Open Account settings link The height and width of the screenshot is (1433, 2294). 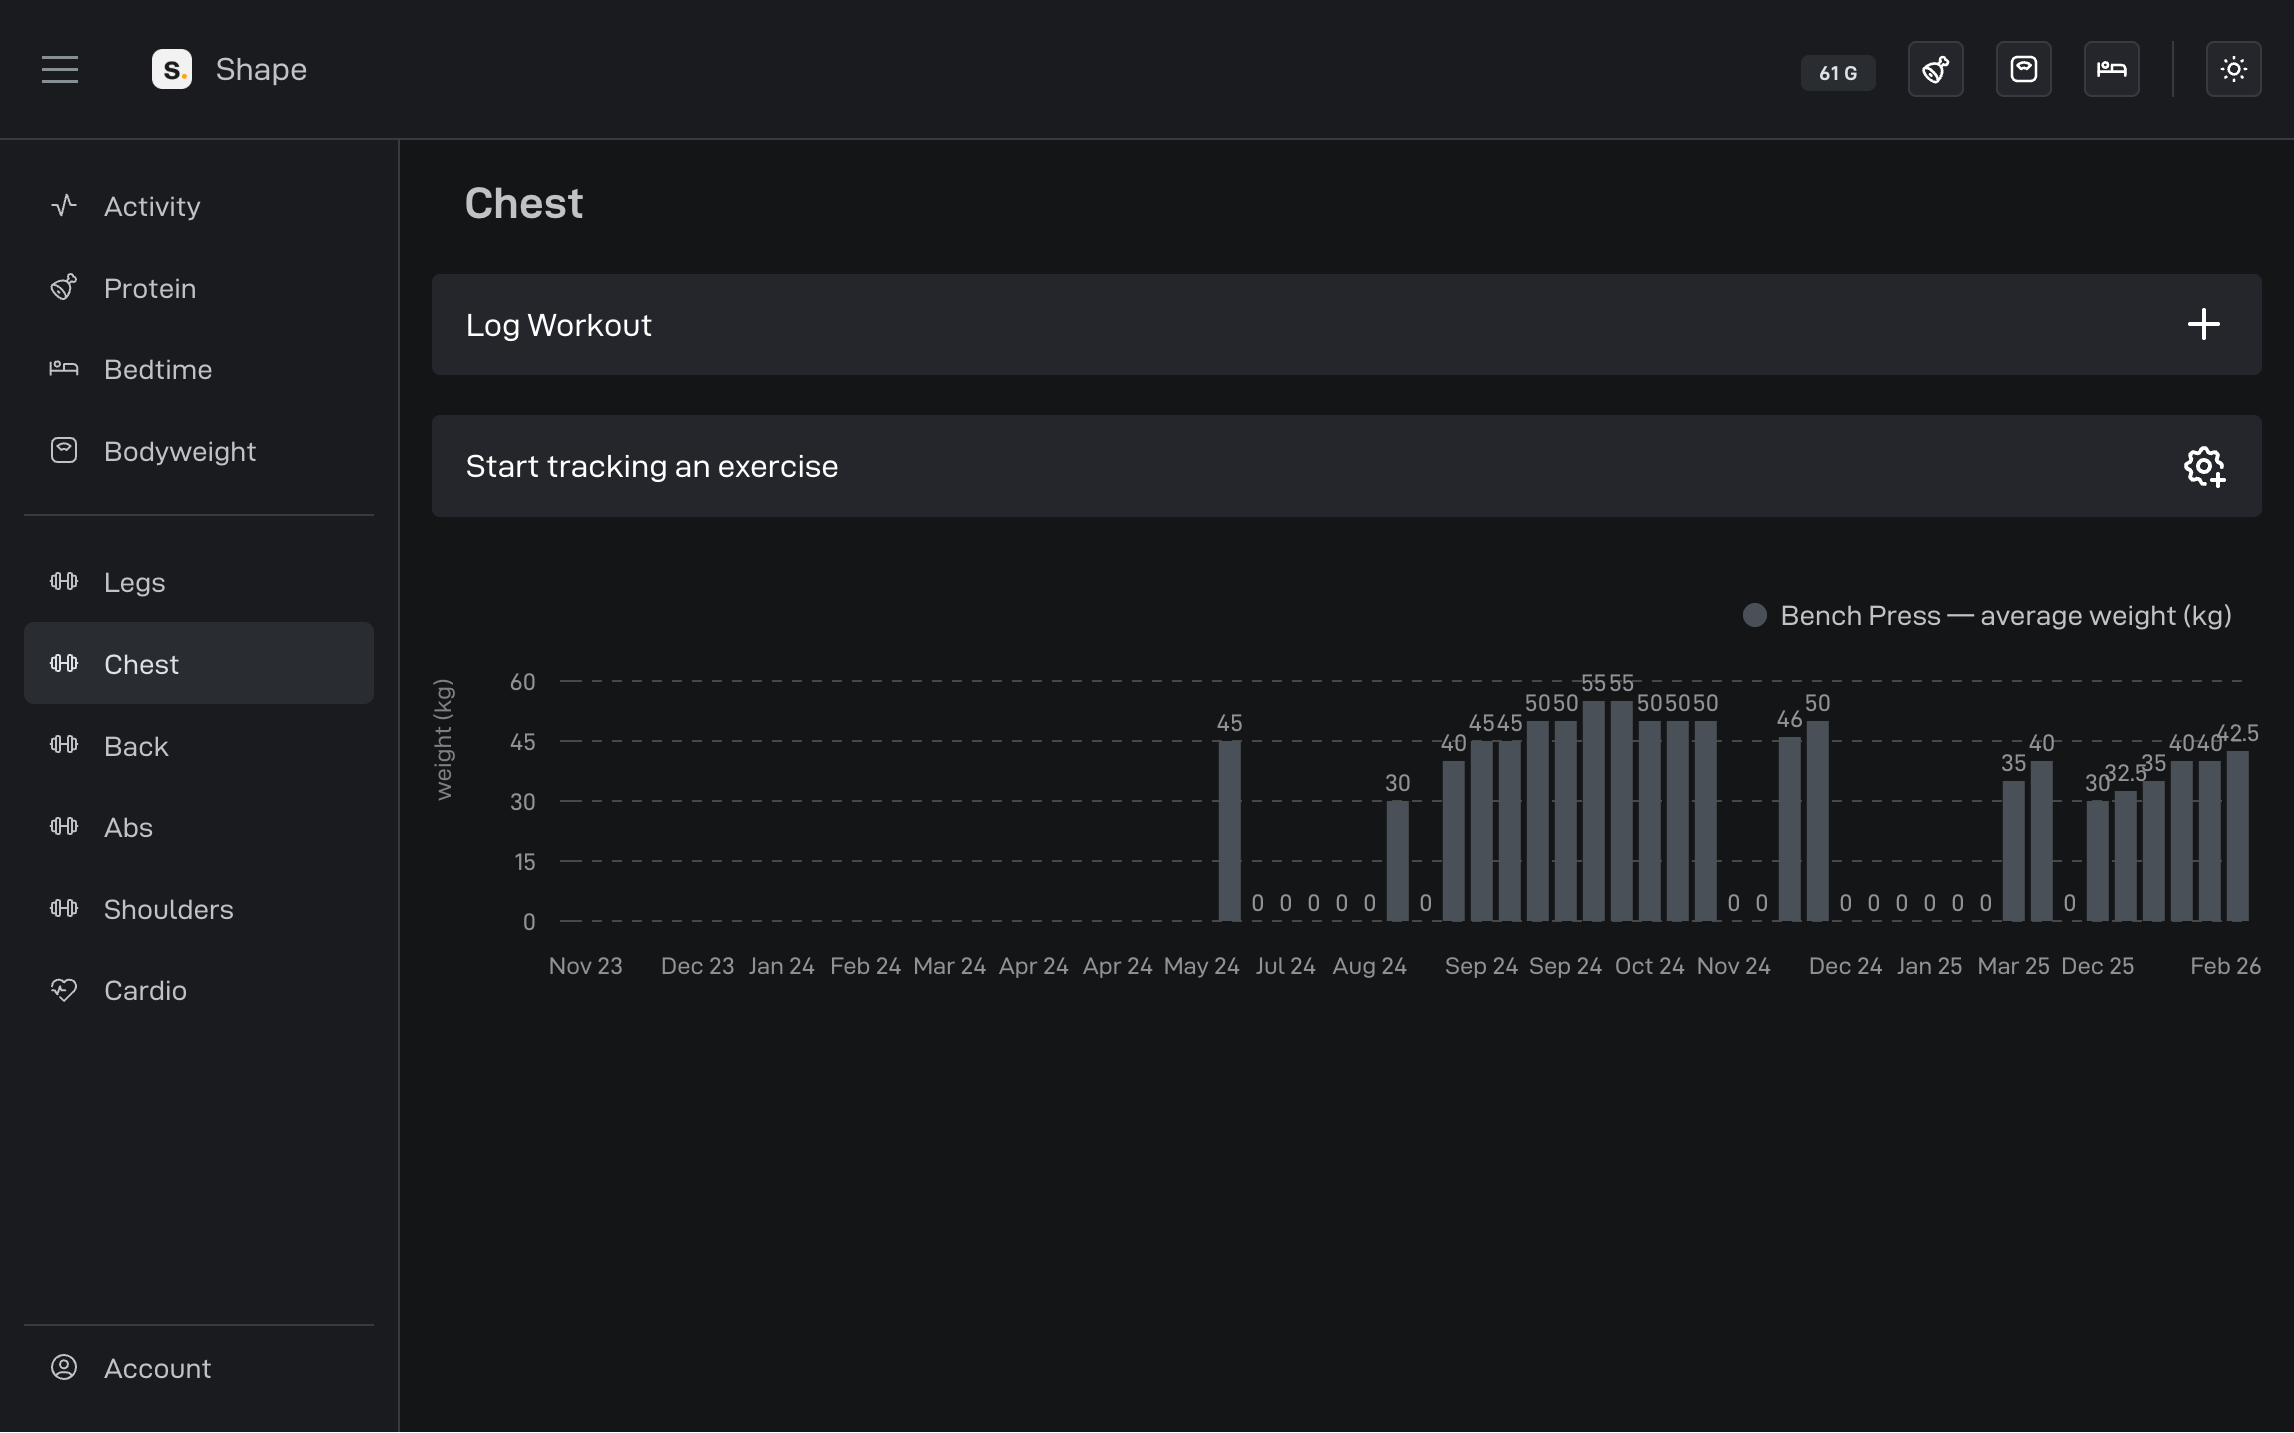tap(157, 1368)
